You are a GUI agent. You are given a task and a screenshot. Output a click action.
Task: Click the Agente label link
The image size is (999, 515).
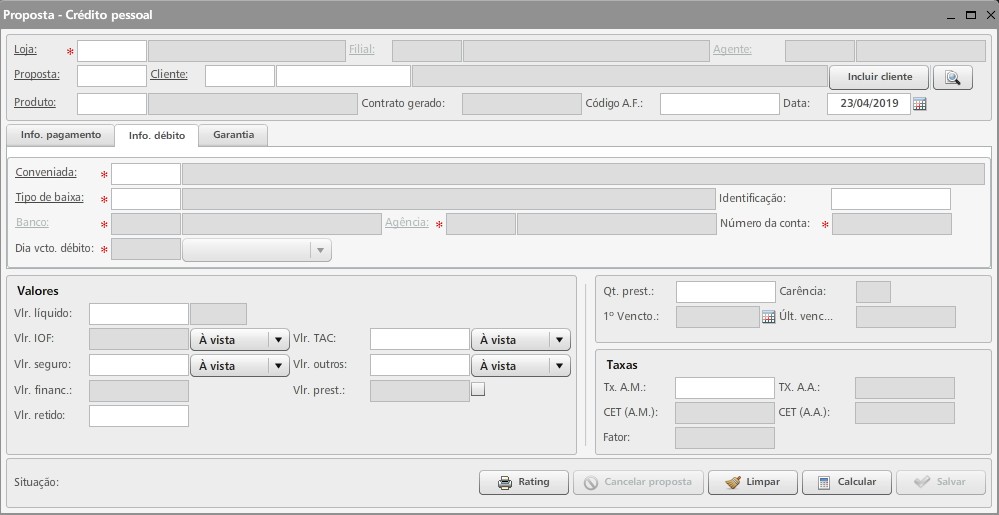point(733,49)
